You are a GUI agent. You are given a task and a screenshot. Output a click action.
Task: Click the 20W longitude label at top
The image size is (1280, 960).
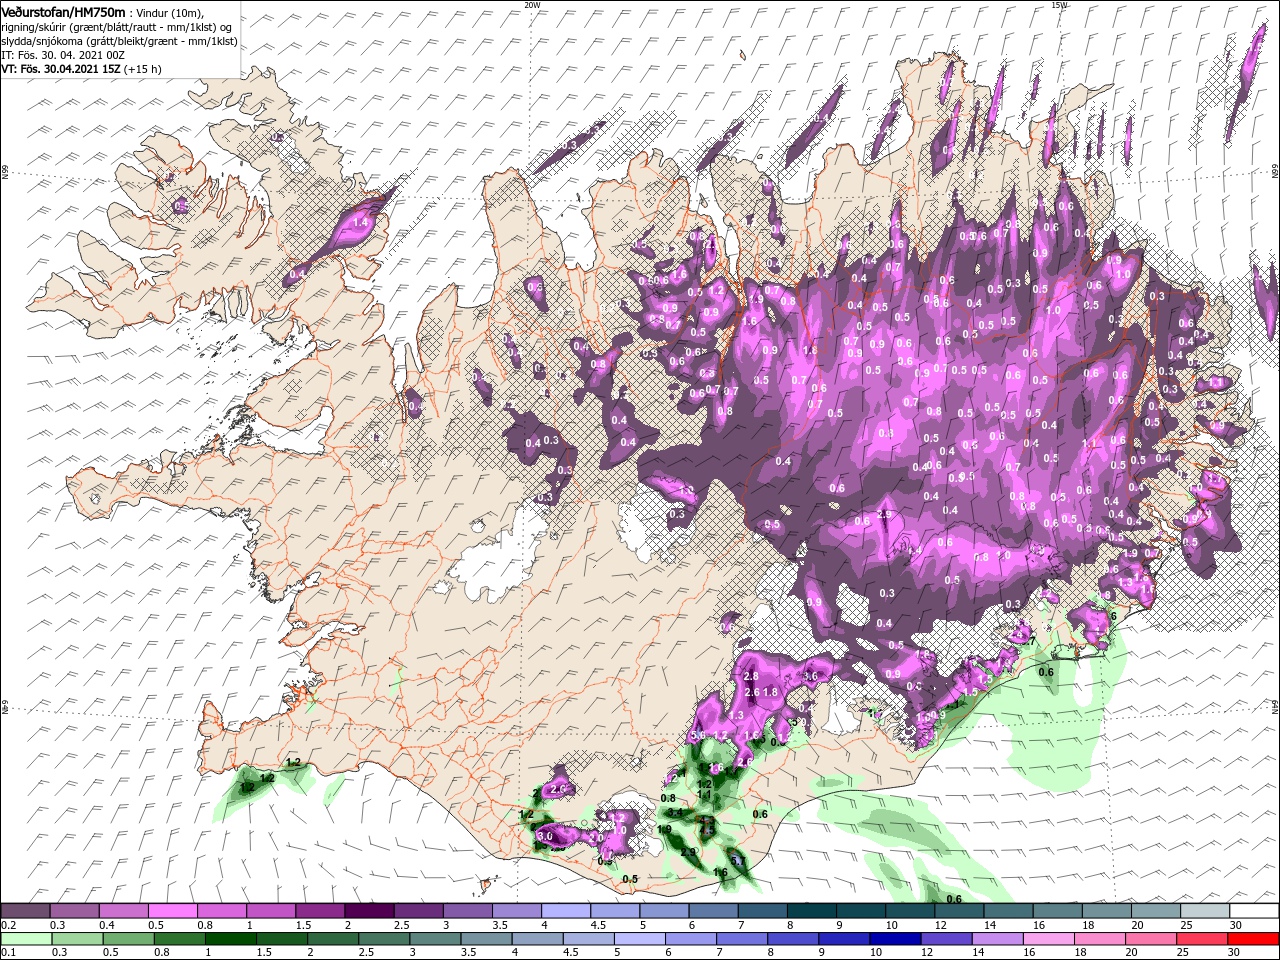coord(531,5)
